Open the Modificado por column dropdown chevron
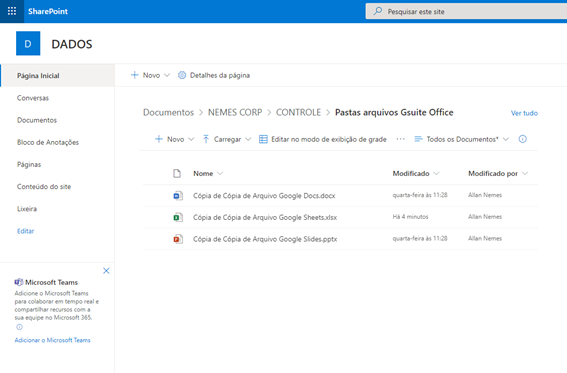The height and width of the screenshot is (373, 567). 525,173
